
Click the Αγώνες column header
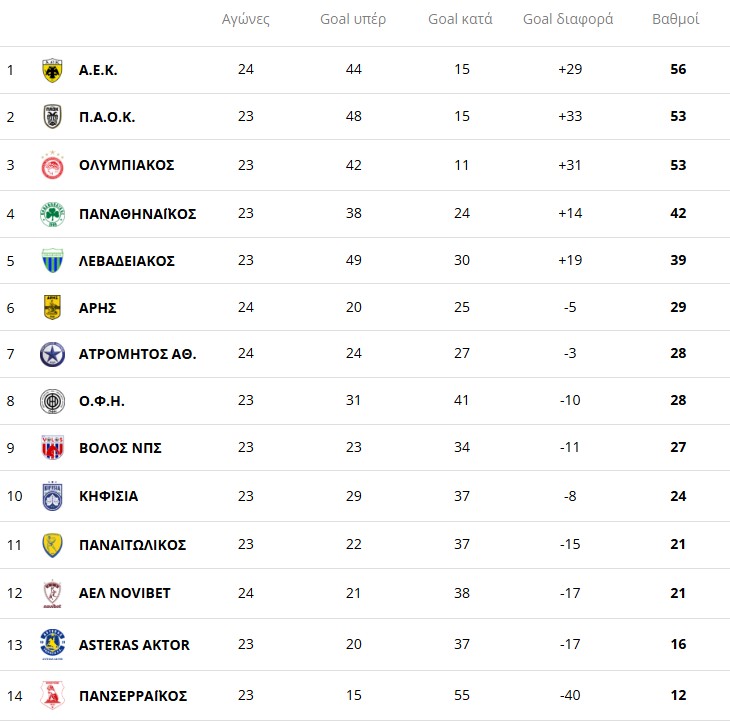click(246, 19)
